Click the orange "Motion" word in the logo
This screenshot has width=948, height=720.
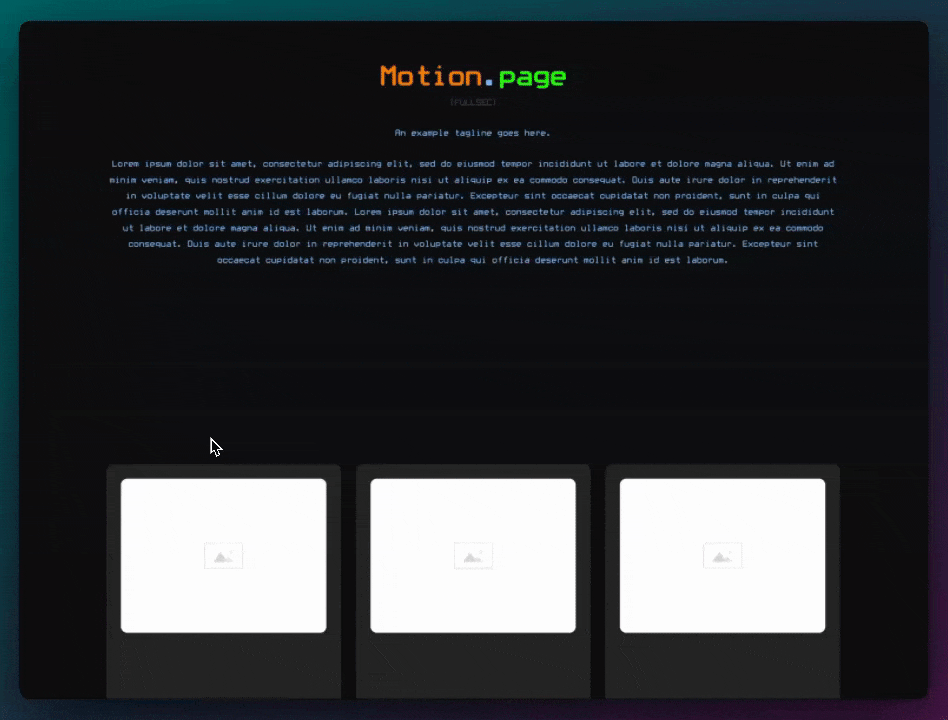[430, 76]
